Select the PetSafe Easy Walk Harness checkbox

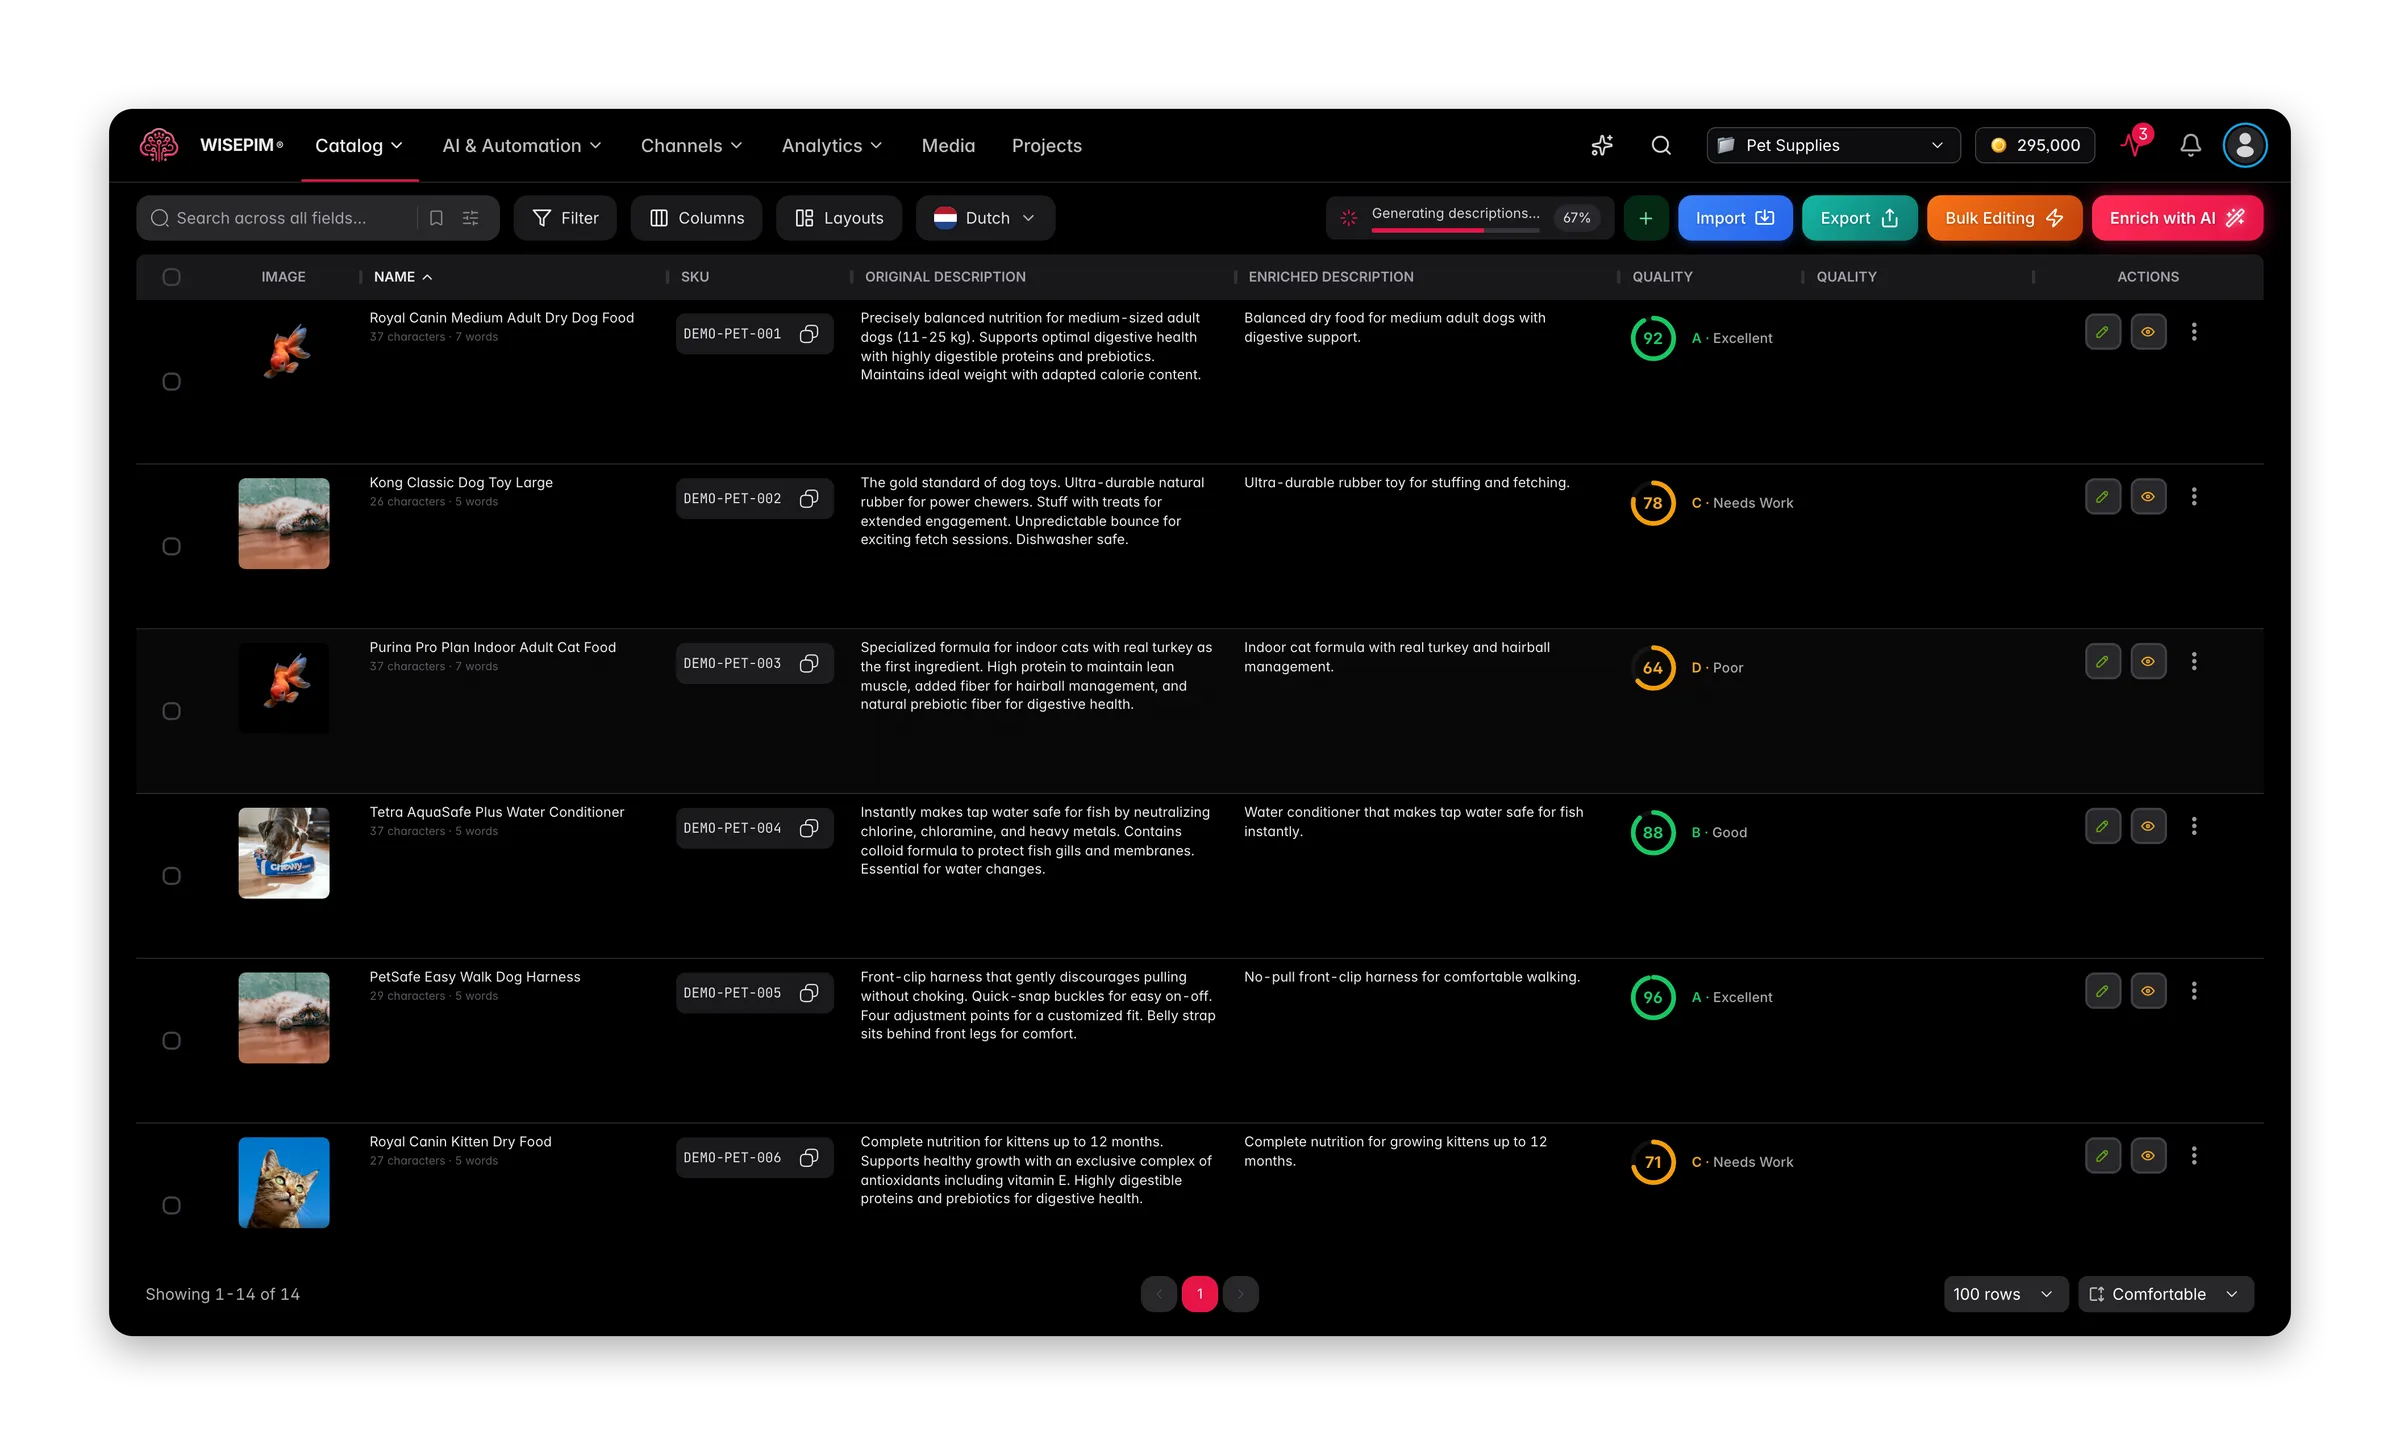pos(171,1041)
